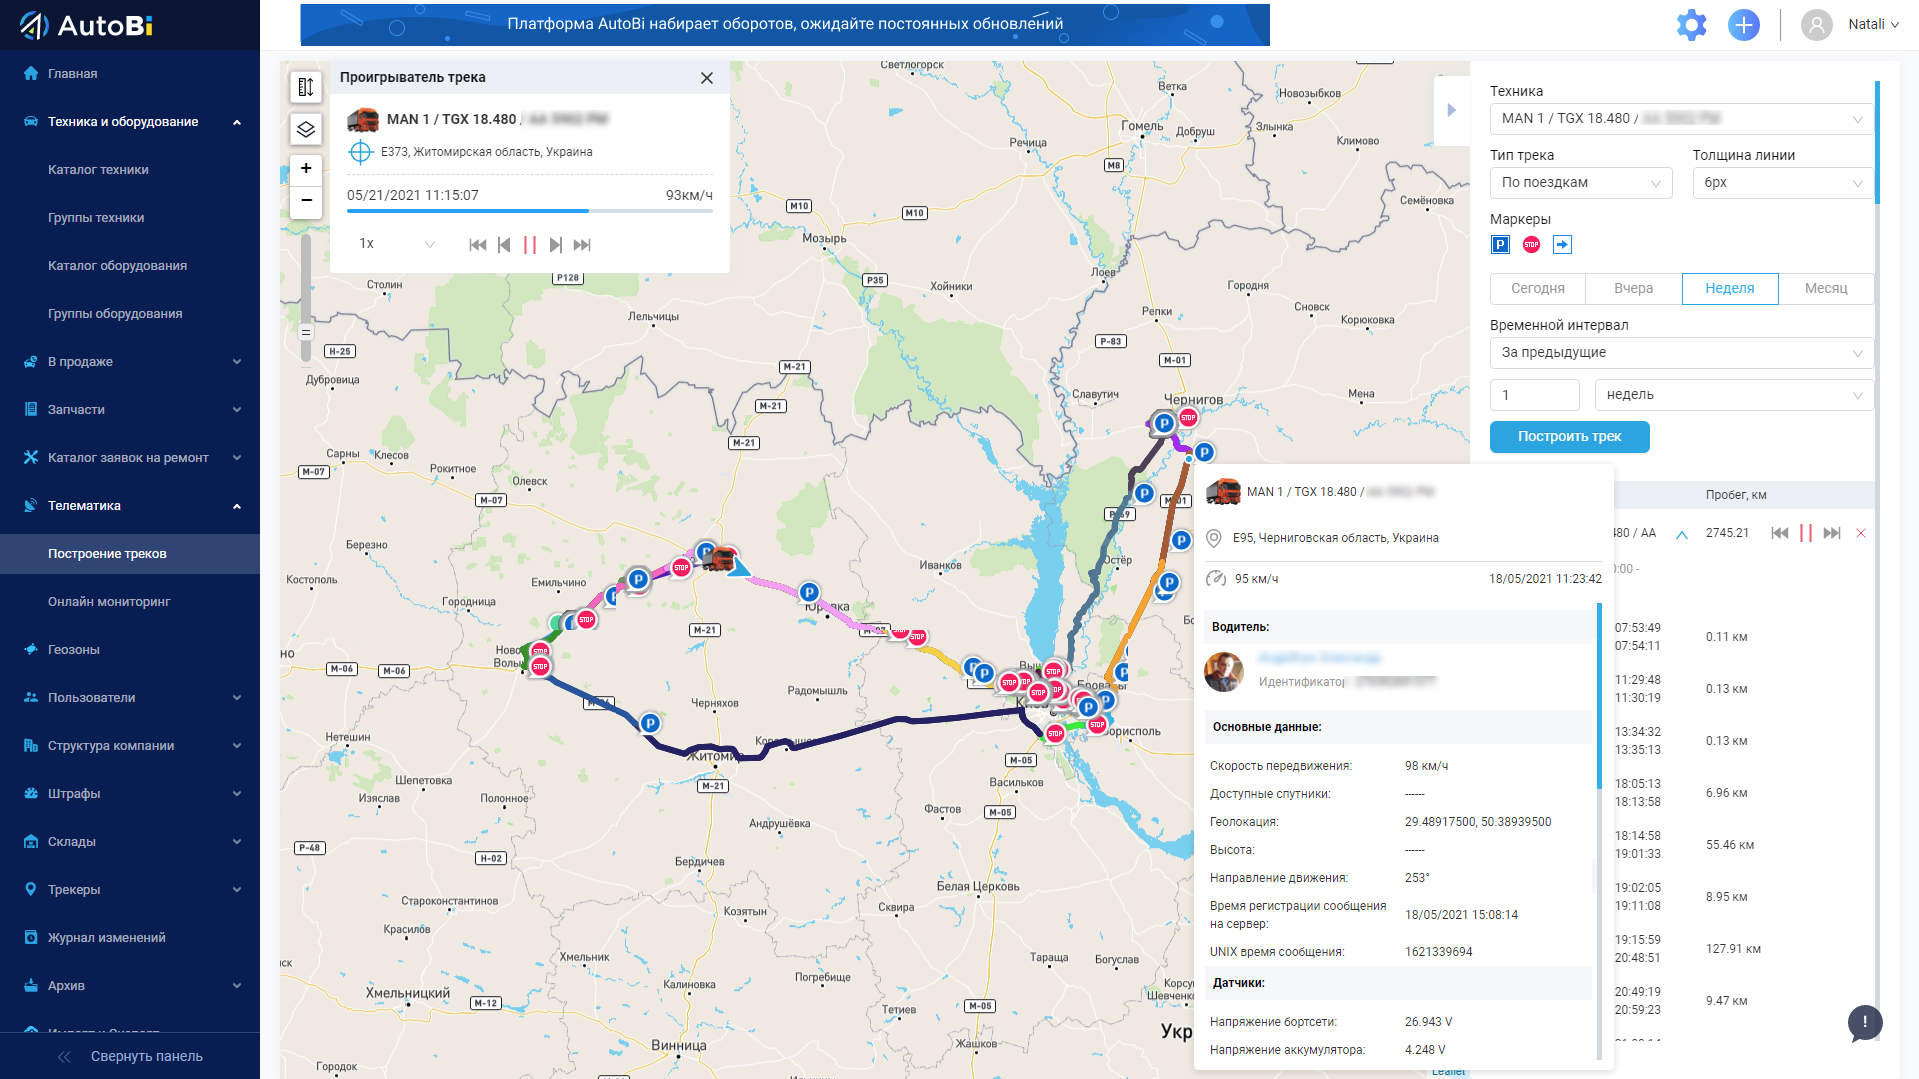
Task: Expand Штрафы section
Action: pos(130,794)
